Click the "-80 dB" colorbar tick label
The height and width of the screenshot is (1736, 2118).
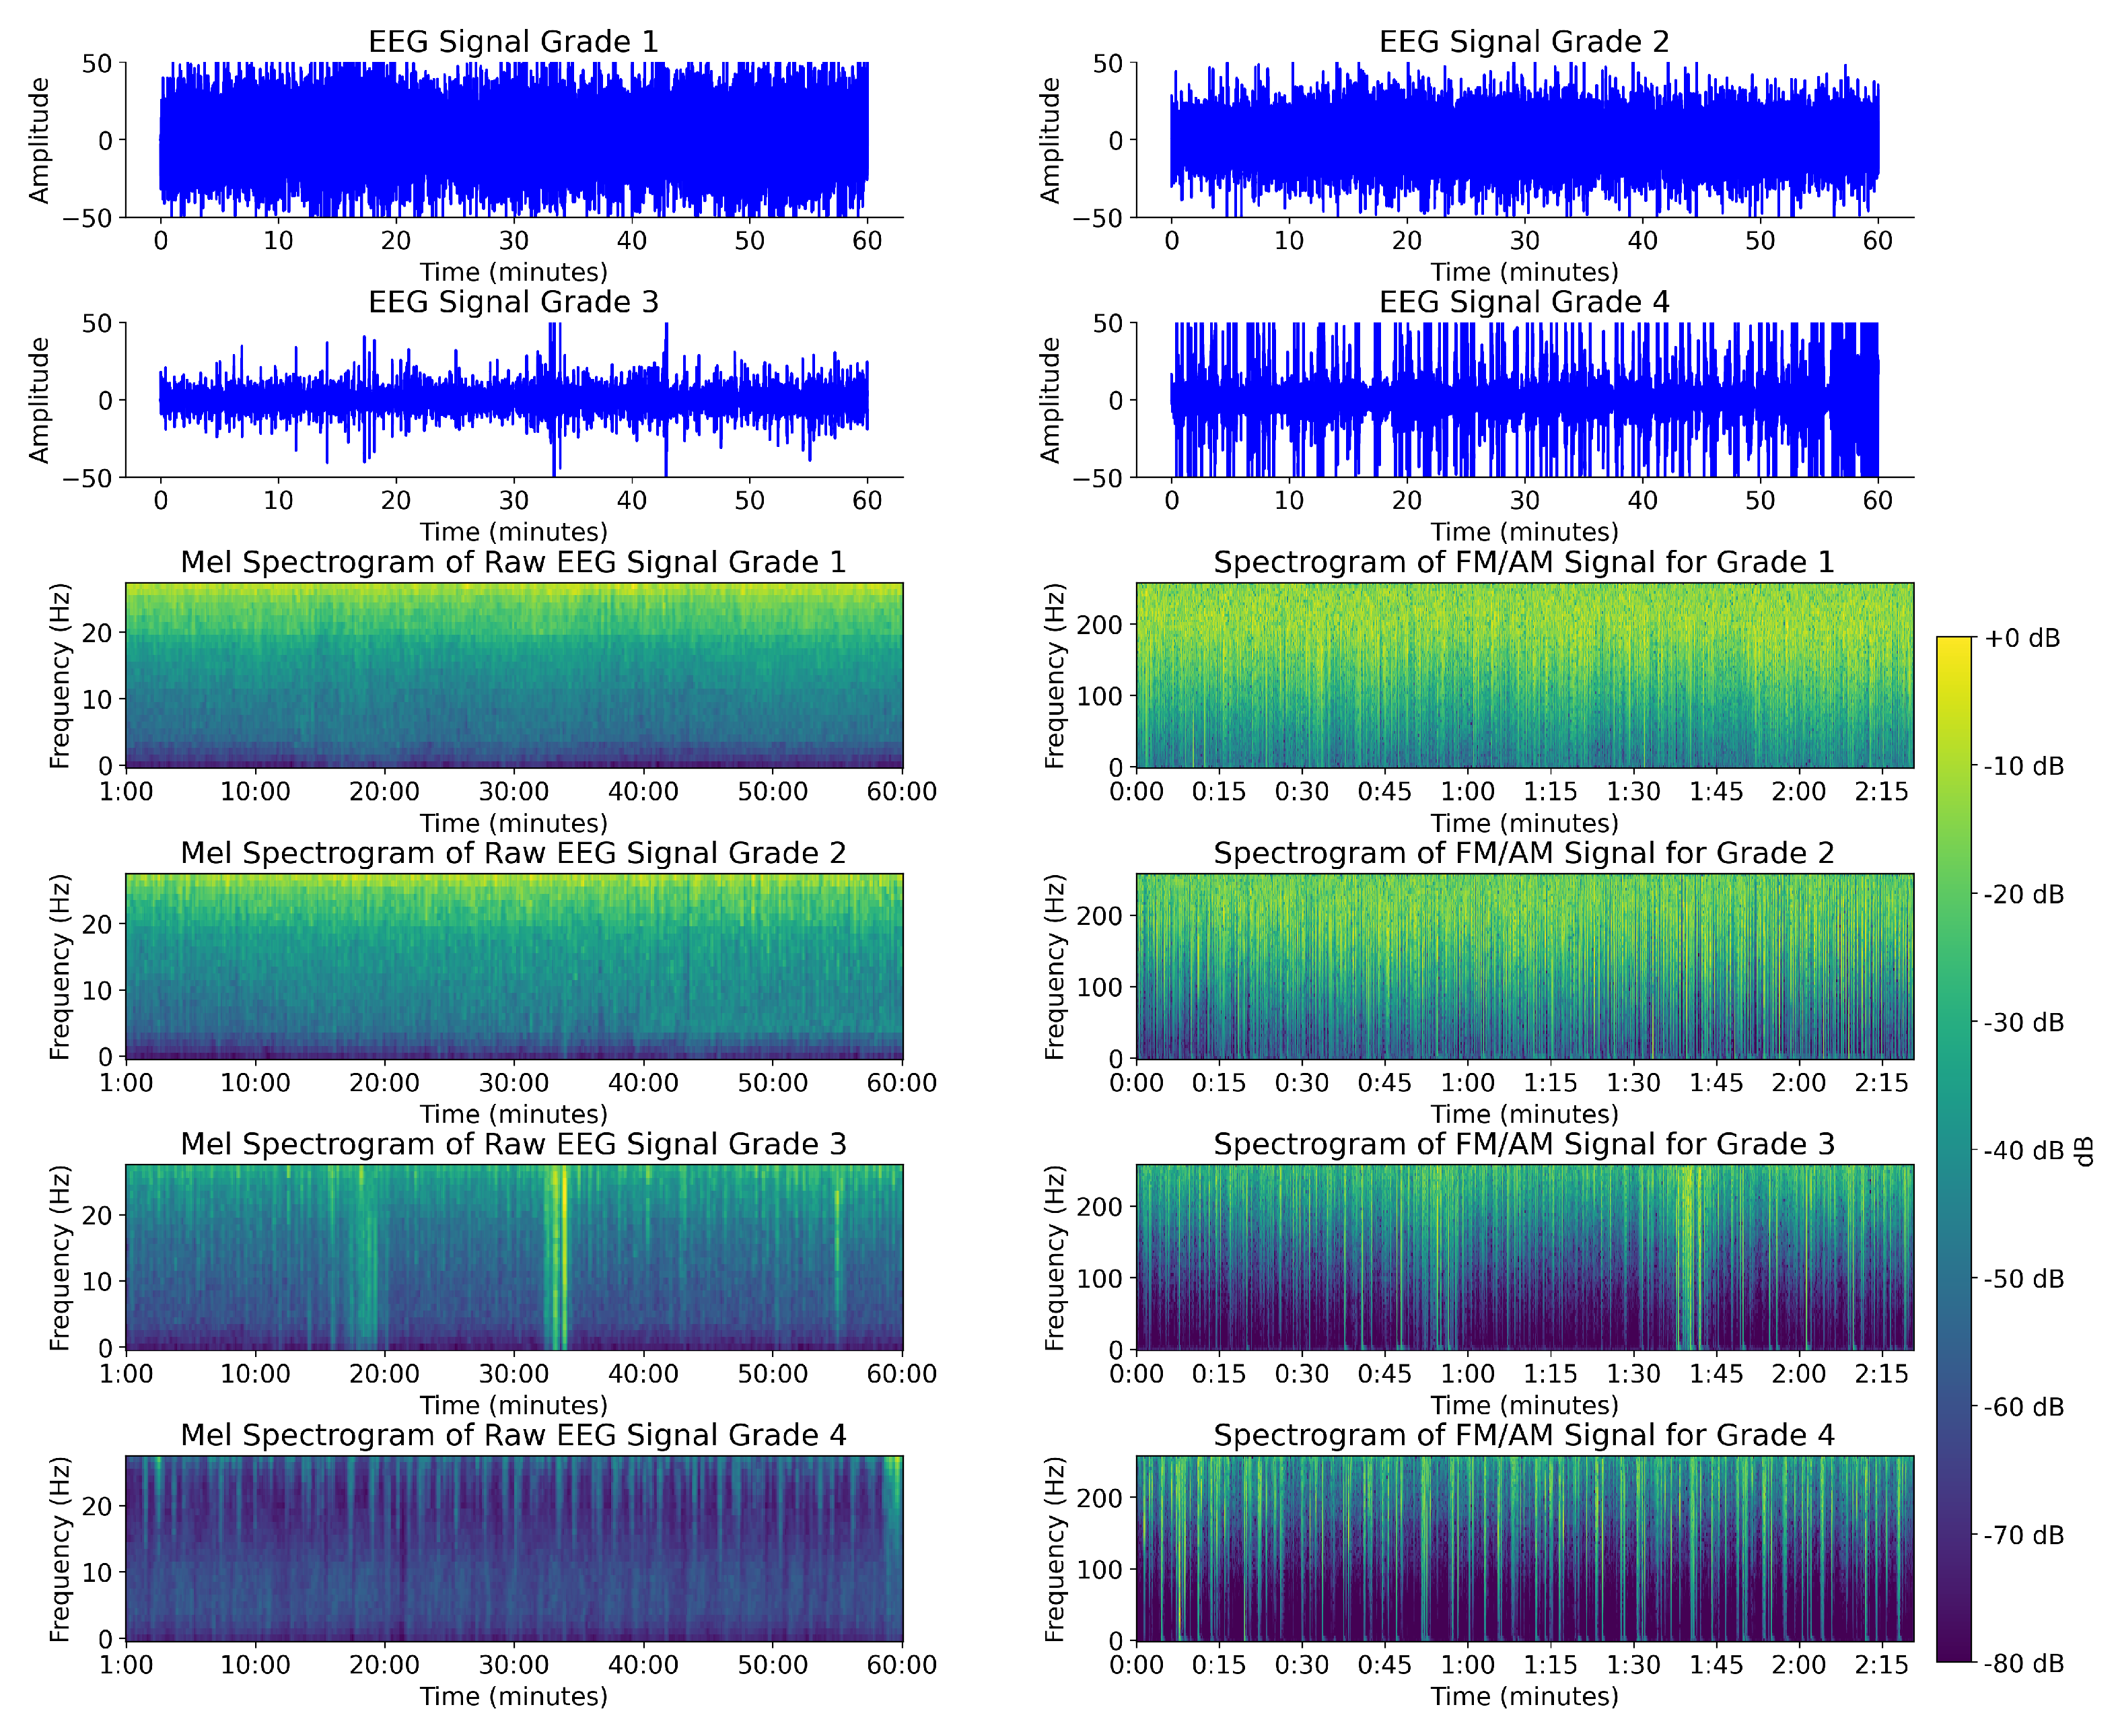(2024, 1663)
